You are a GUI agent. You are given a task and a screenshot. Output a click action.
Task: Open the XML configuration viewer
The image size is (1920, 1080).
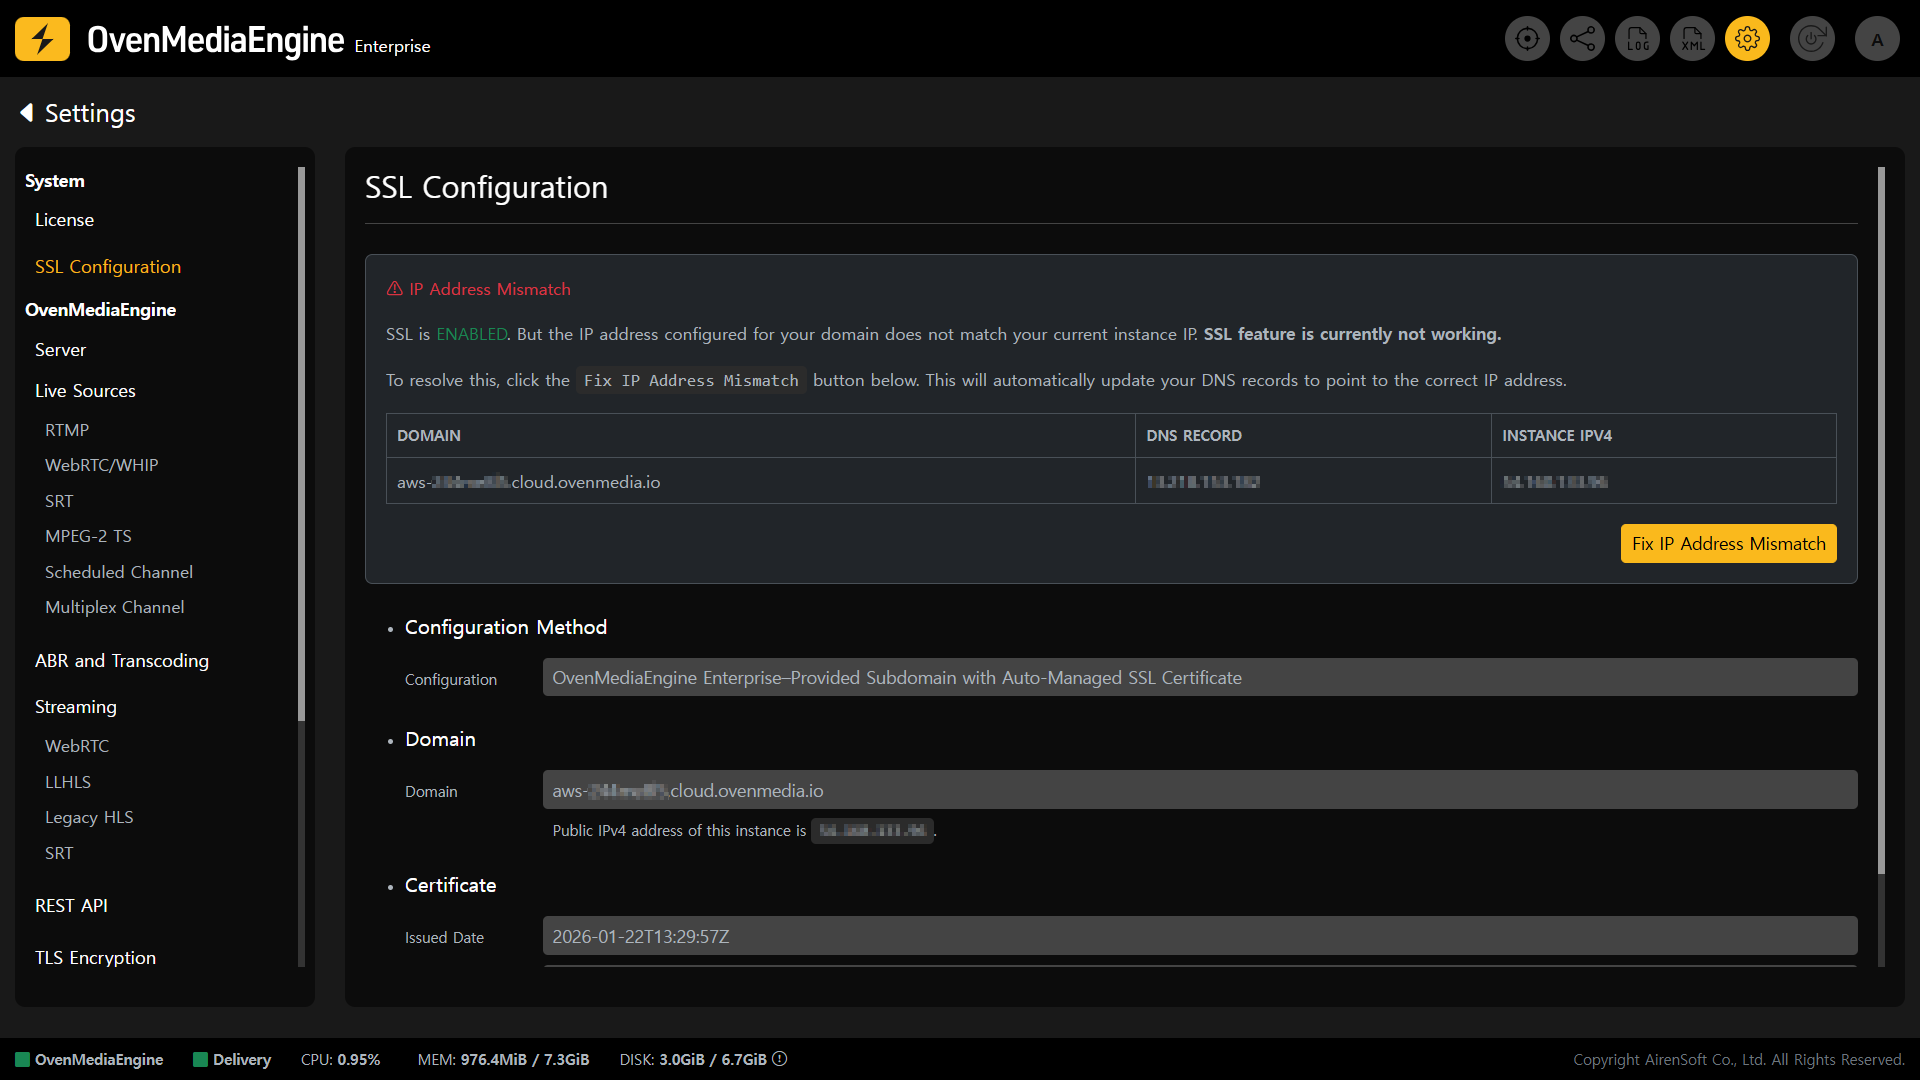(x=1692, y=39)
